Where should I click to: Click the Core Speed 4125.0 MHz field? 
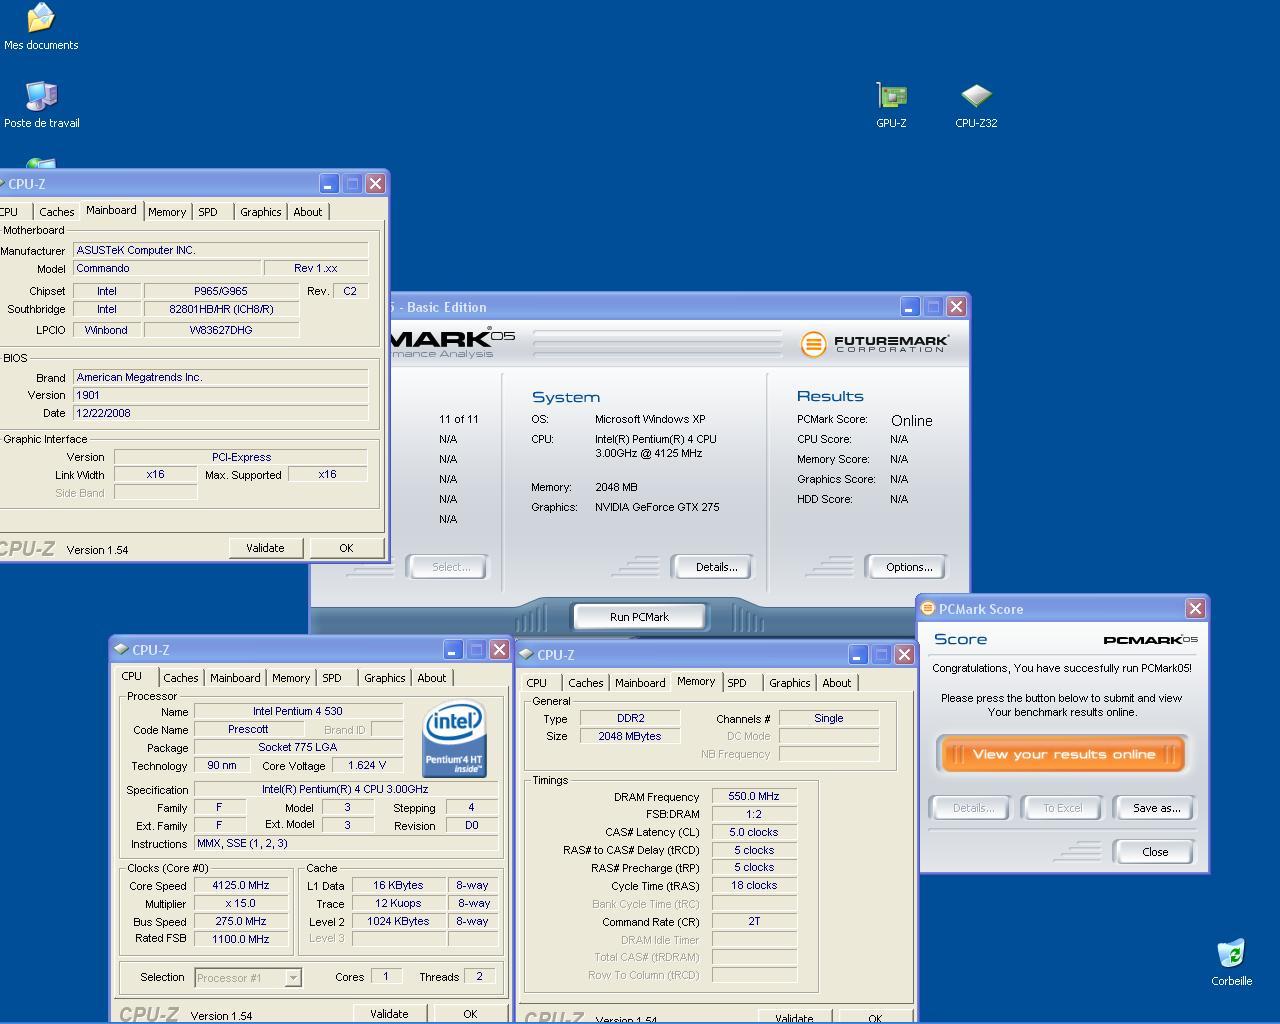click(x=241, y=886)
